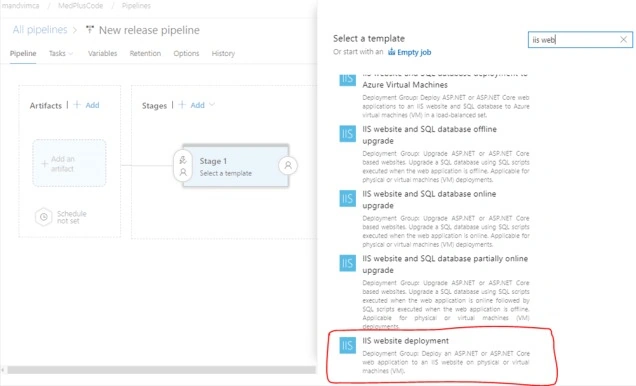
Task: Open the Variables tab
Action: click(103, 54)
